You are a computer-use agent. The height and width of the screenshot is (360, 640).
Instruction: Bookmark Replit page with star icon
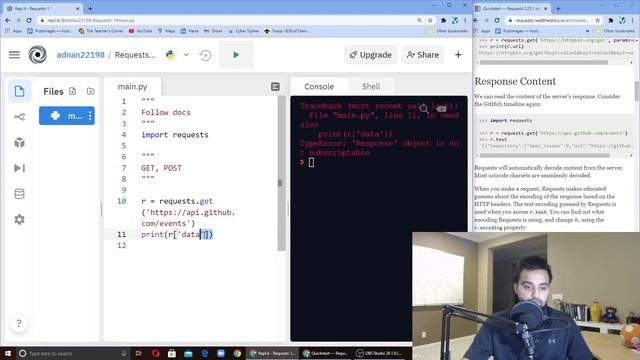pyautogui.click(x=430, y=20)
